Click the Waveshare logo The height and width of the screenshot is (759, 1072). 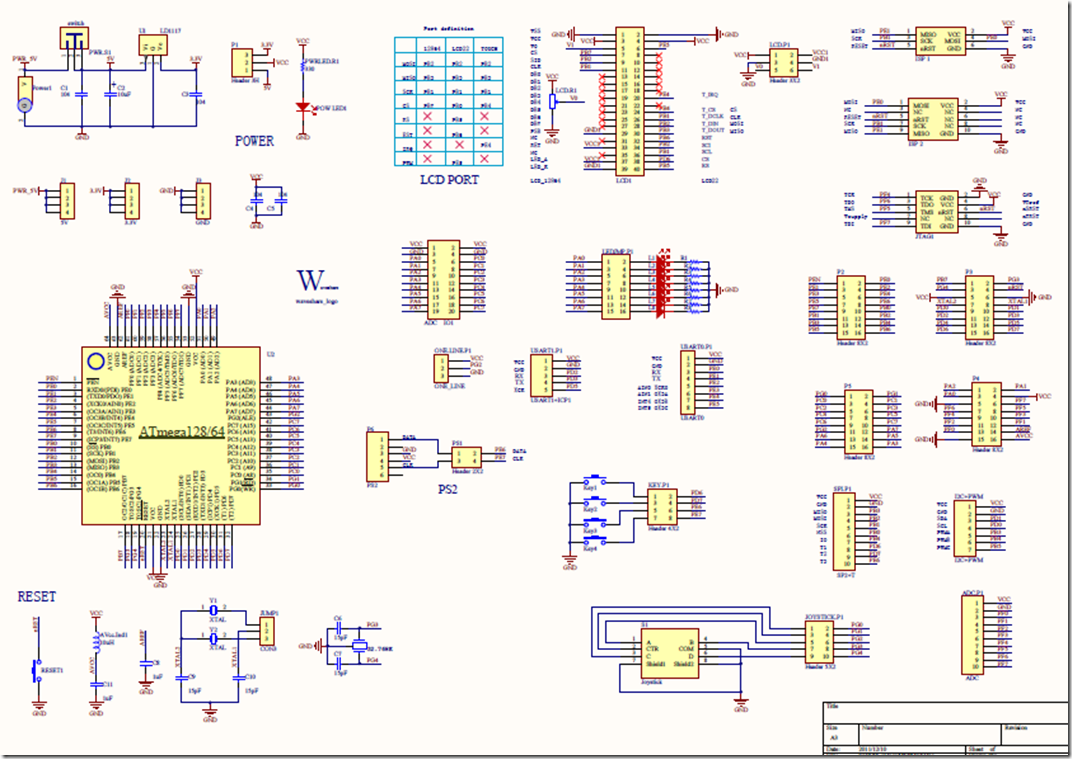point(317,281)
